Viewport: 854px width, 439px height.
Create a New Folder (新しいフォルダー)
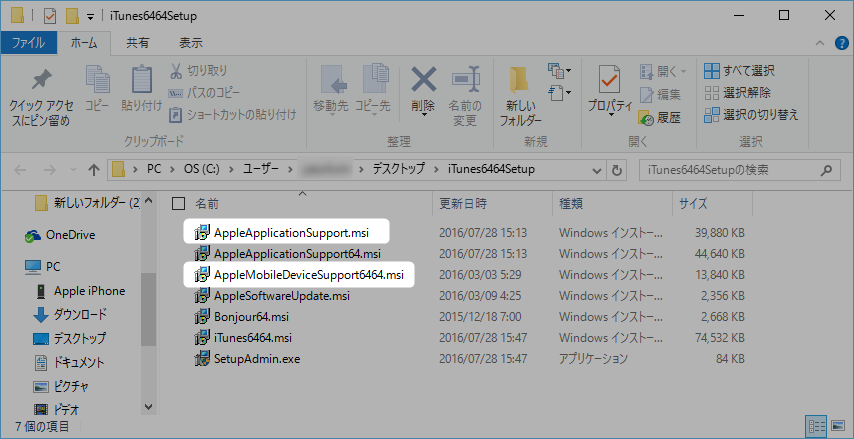(521, 97)
